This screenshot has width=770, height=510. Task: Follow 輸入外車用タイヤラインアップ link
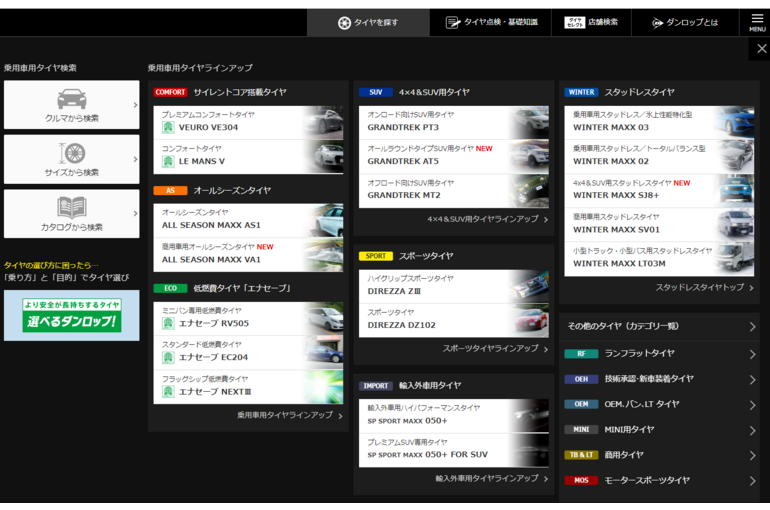tap(492, 478)
